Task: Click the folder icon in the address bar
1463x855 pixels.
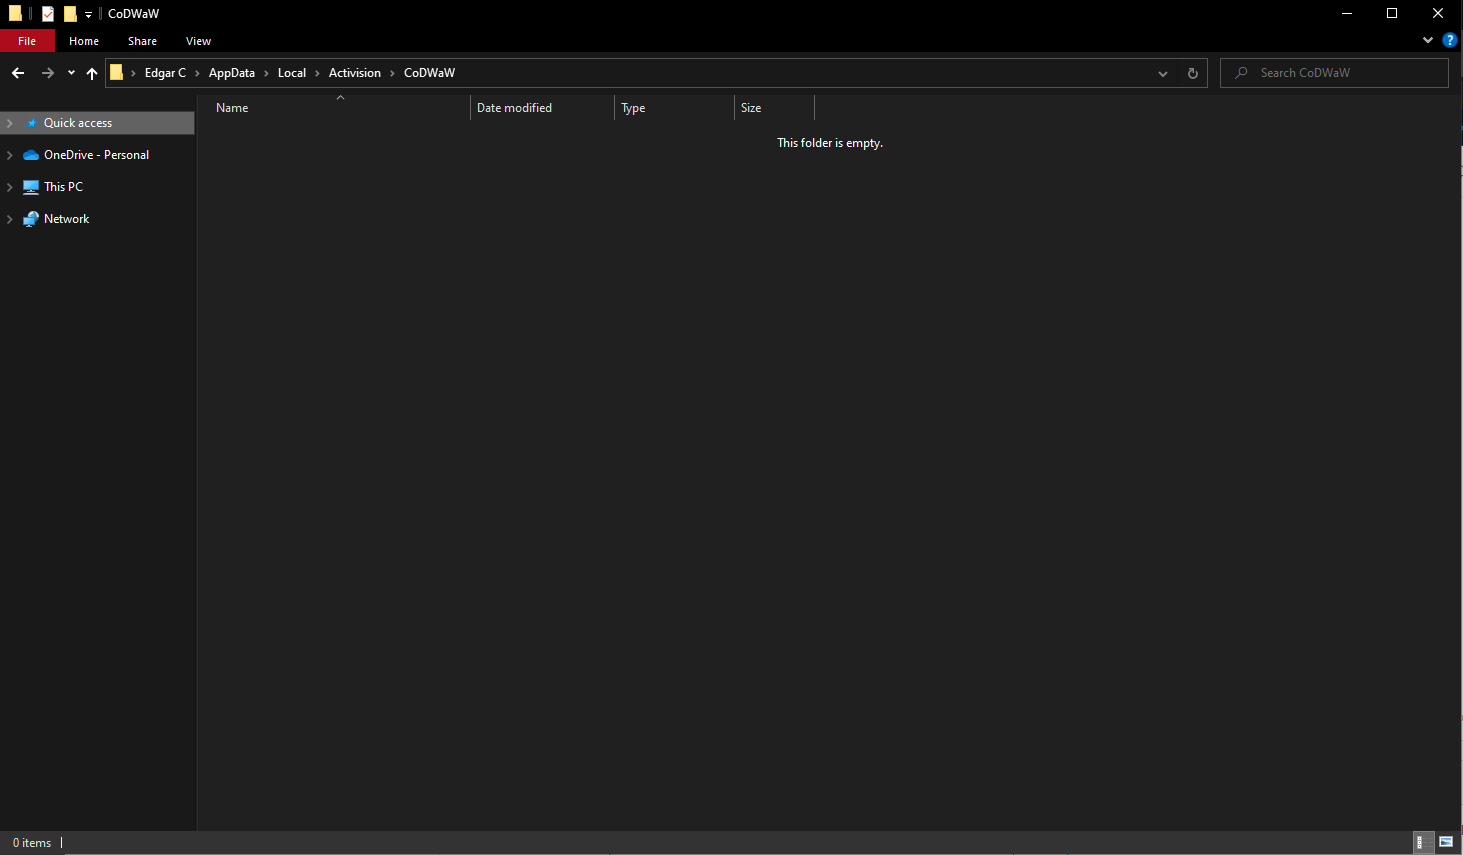Action: (116, 72)
